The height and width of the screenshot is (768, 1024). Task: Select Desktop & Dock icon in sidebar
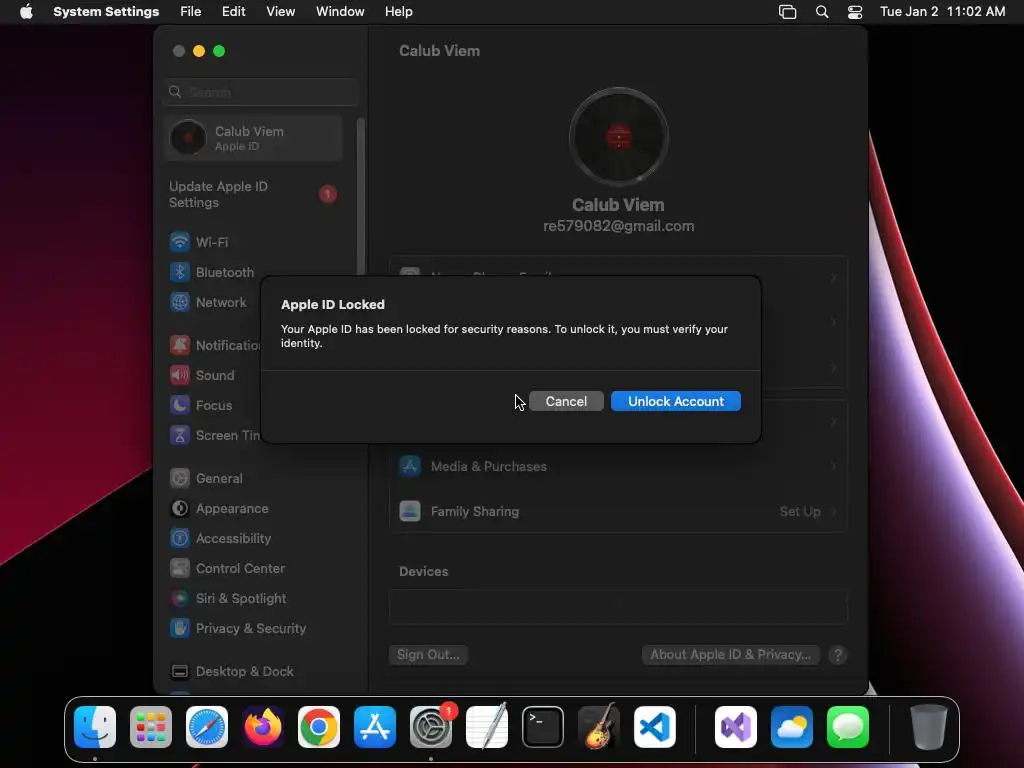(x=180, y=671)
